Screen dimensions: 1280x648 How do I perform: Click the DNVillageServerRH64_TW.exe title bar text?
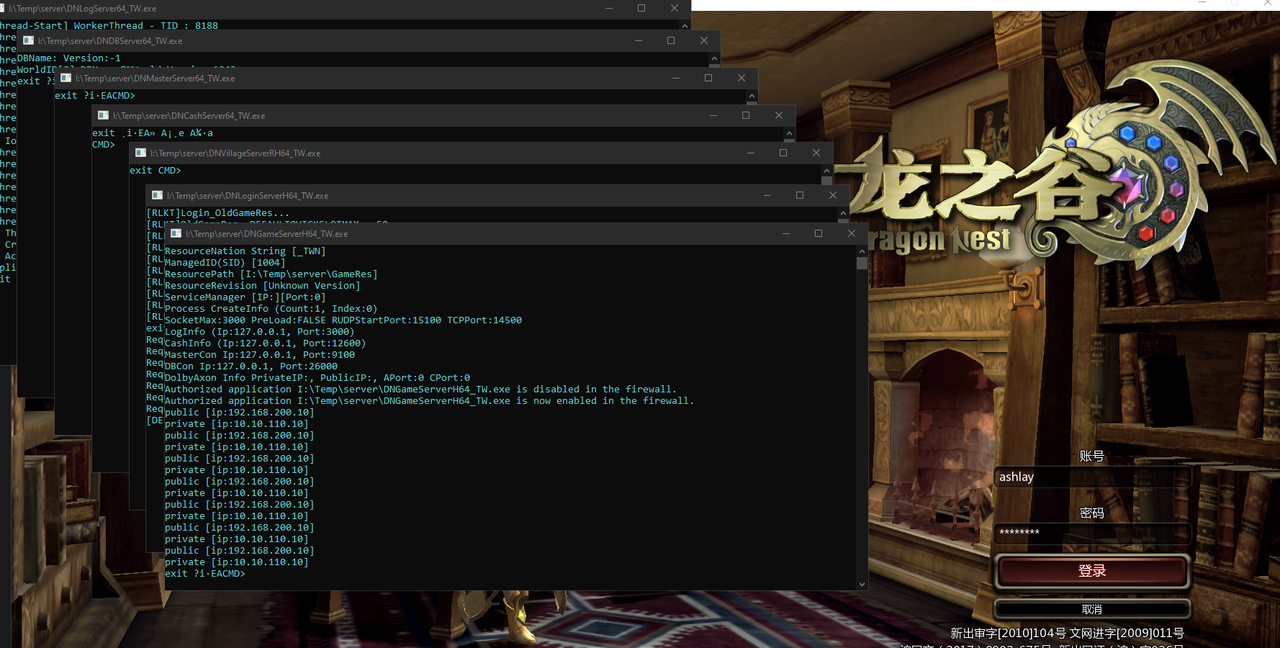(x=235, y=153)
